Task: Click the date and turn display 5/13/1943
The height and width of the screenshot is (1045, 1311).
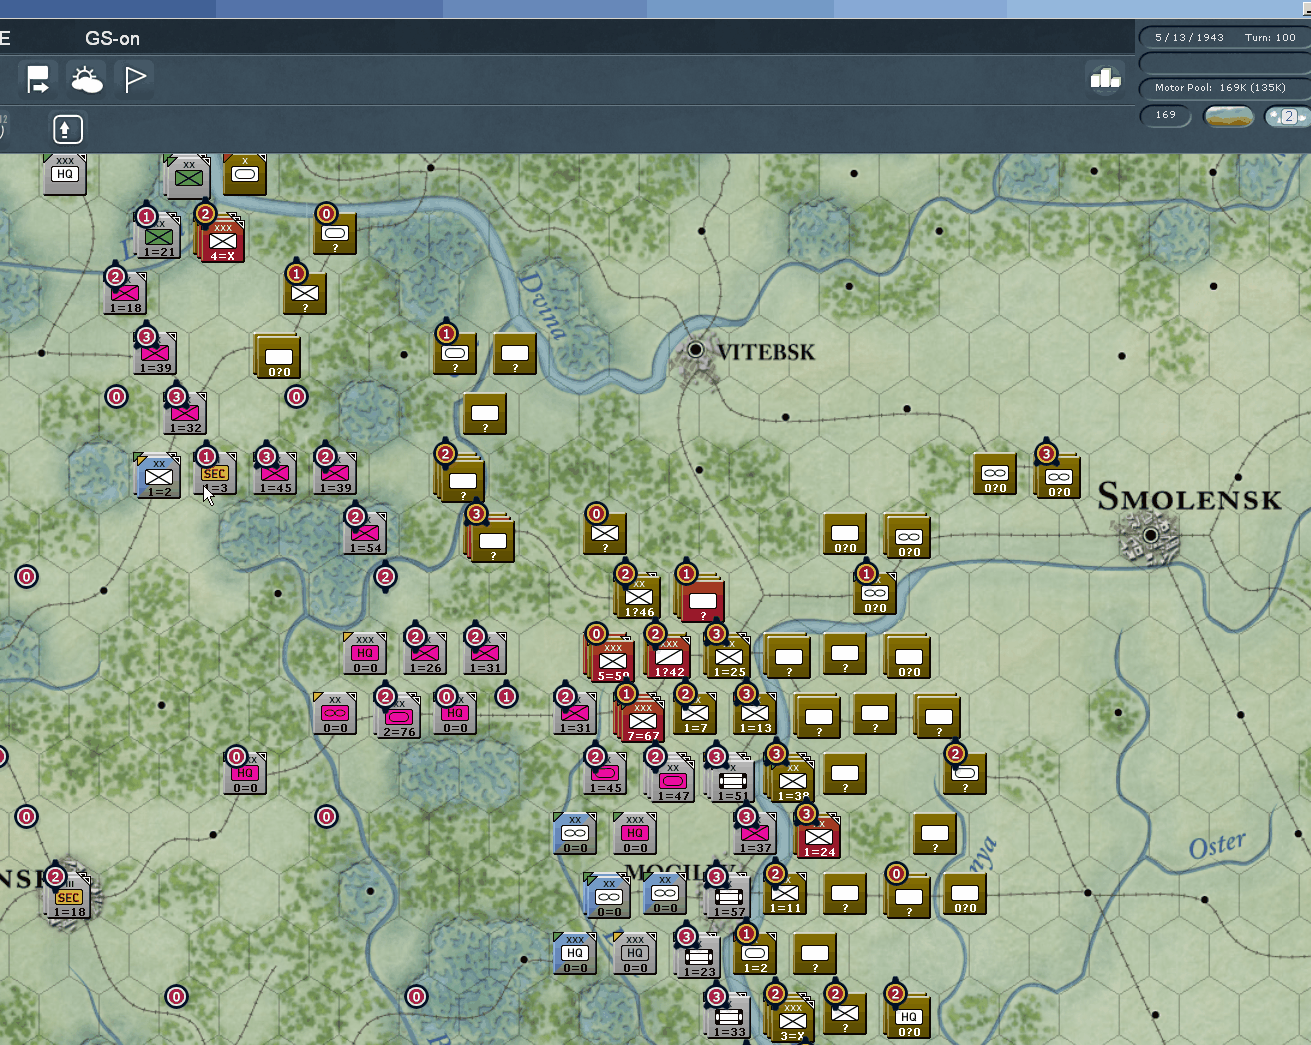Action: click(1224, 38)
